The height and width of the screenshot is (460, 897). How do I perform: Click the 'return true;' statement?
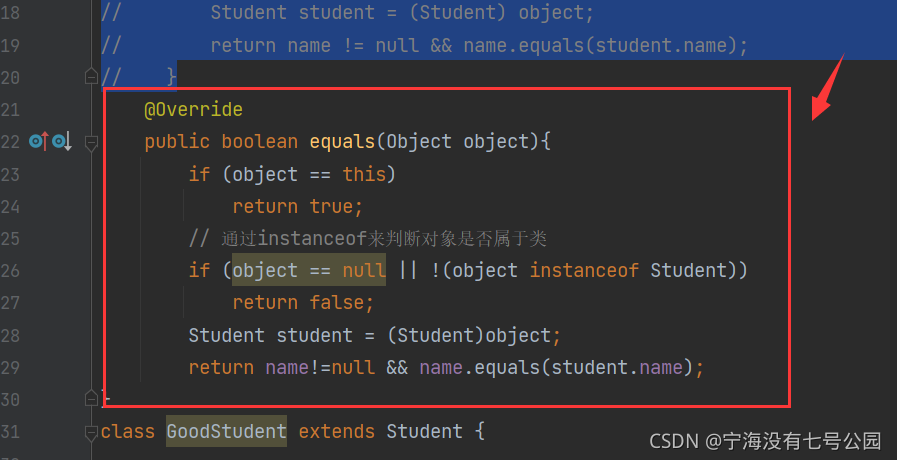298,206
